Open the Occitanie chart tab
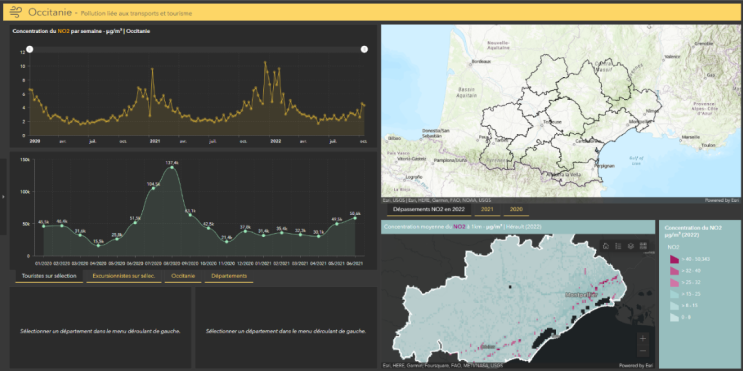 (x=183, y=276)
